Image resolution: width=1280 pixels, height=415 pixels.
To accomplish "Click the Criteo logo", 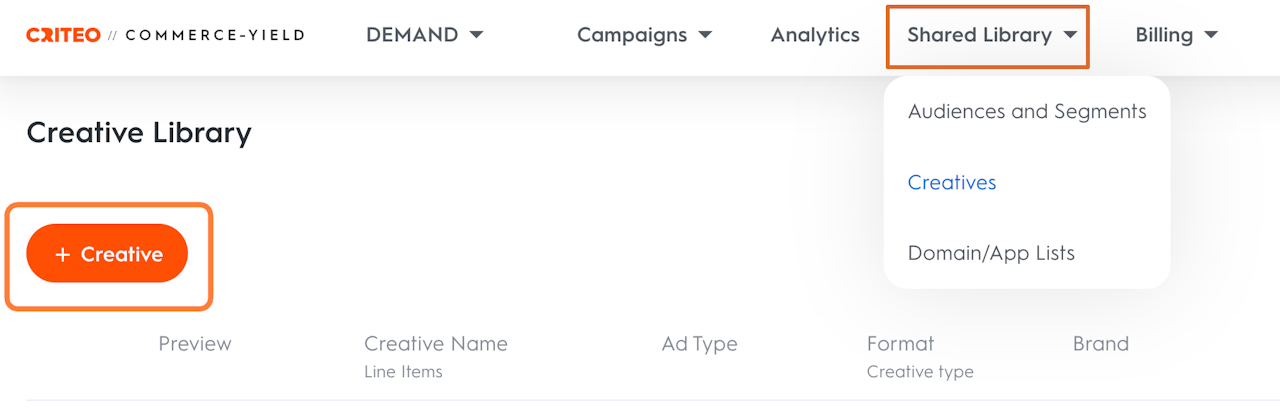I will [x=63, y=35].
